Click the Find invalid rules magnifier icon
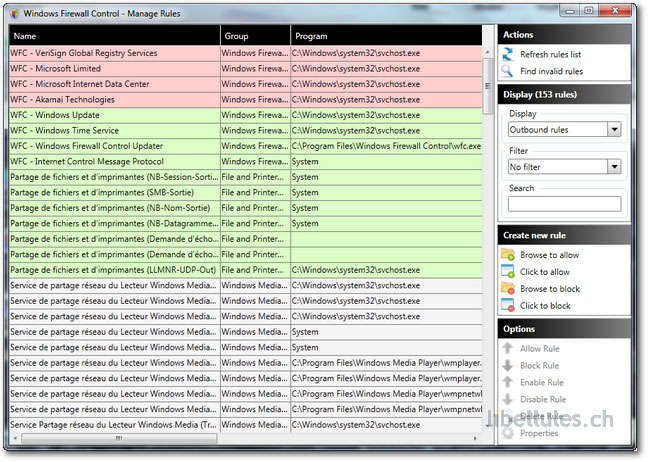648x462 pixels. 507,71
